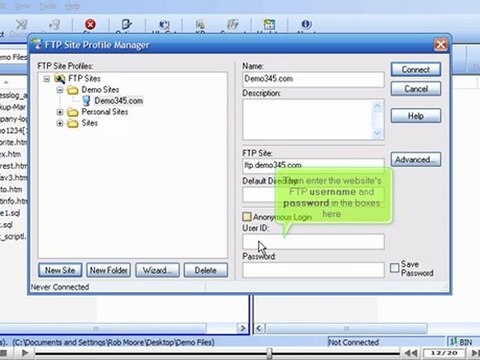Click the colorful grid window toolbar icon

pos(269,24)
